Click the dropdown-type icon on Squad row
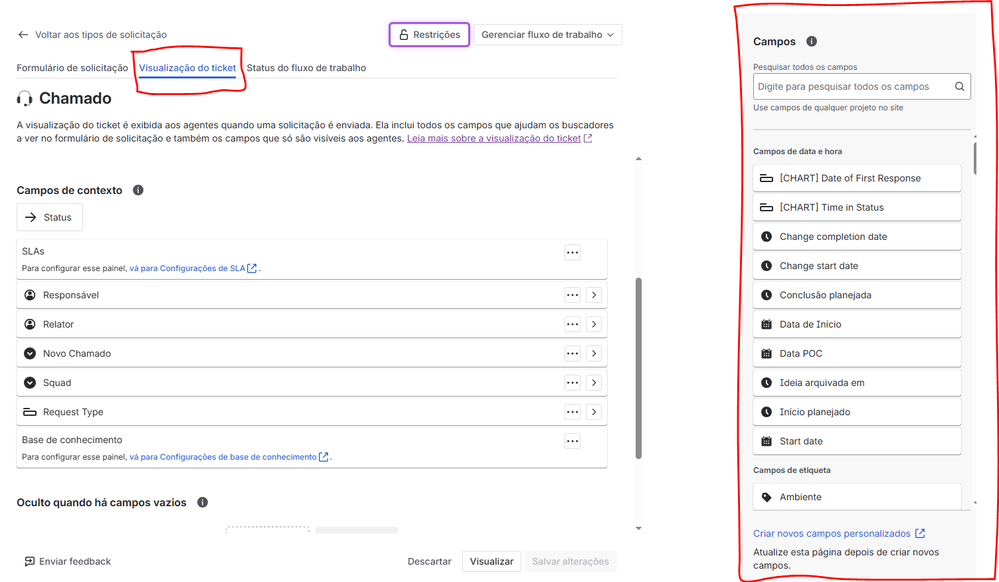 29,383
